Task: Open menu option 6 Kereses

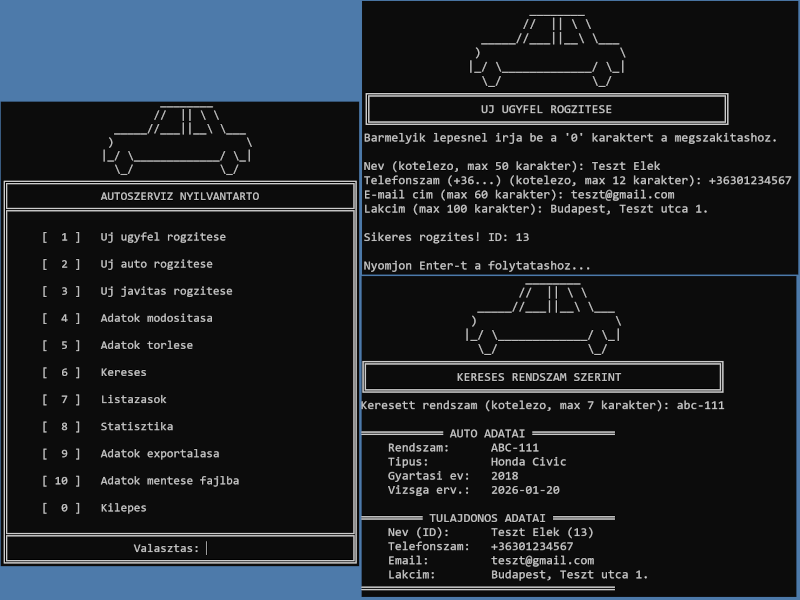Action: (123, 373)
